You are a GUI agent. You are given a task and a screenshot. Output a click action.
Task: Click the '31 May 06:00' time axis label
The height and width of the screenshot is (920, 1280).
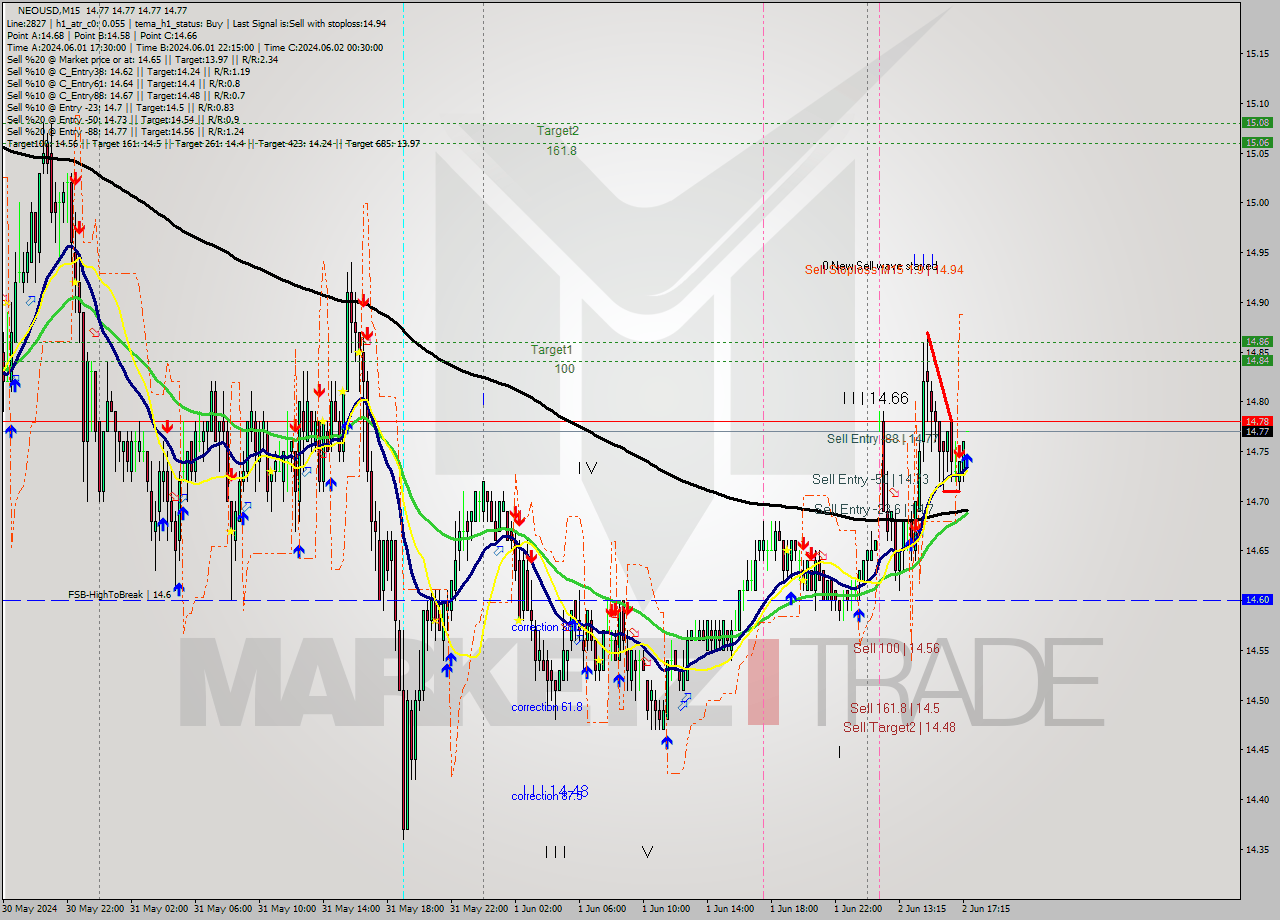[x=225, y=909]
